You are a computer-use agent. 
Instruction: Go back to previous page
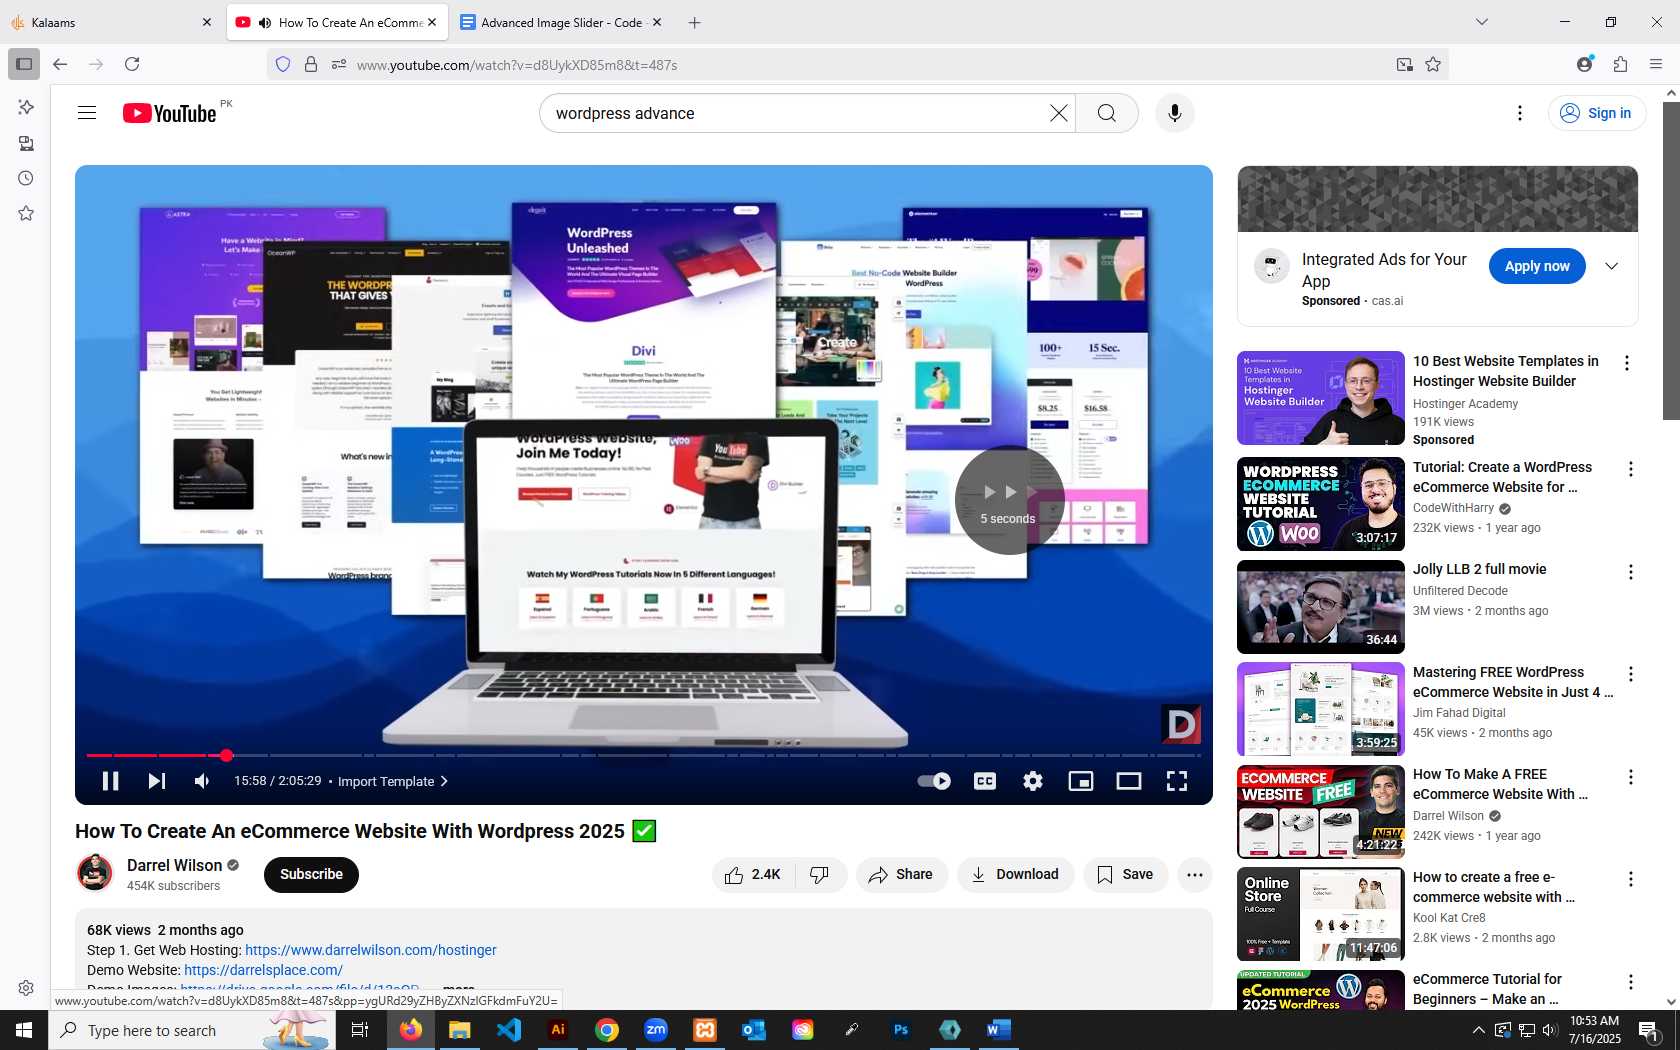point(60,64)
